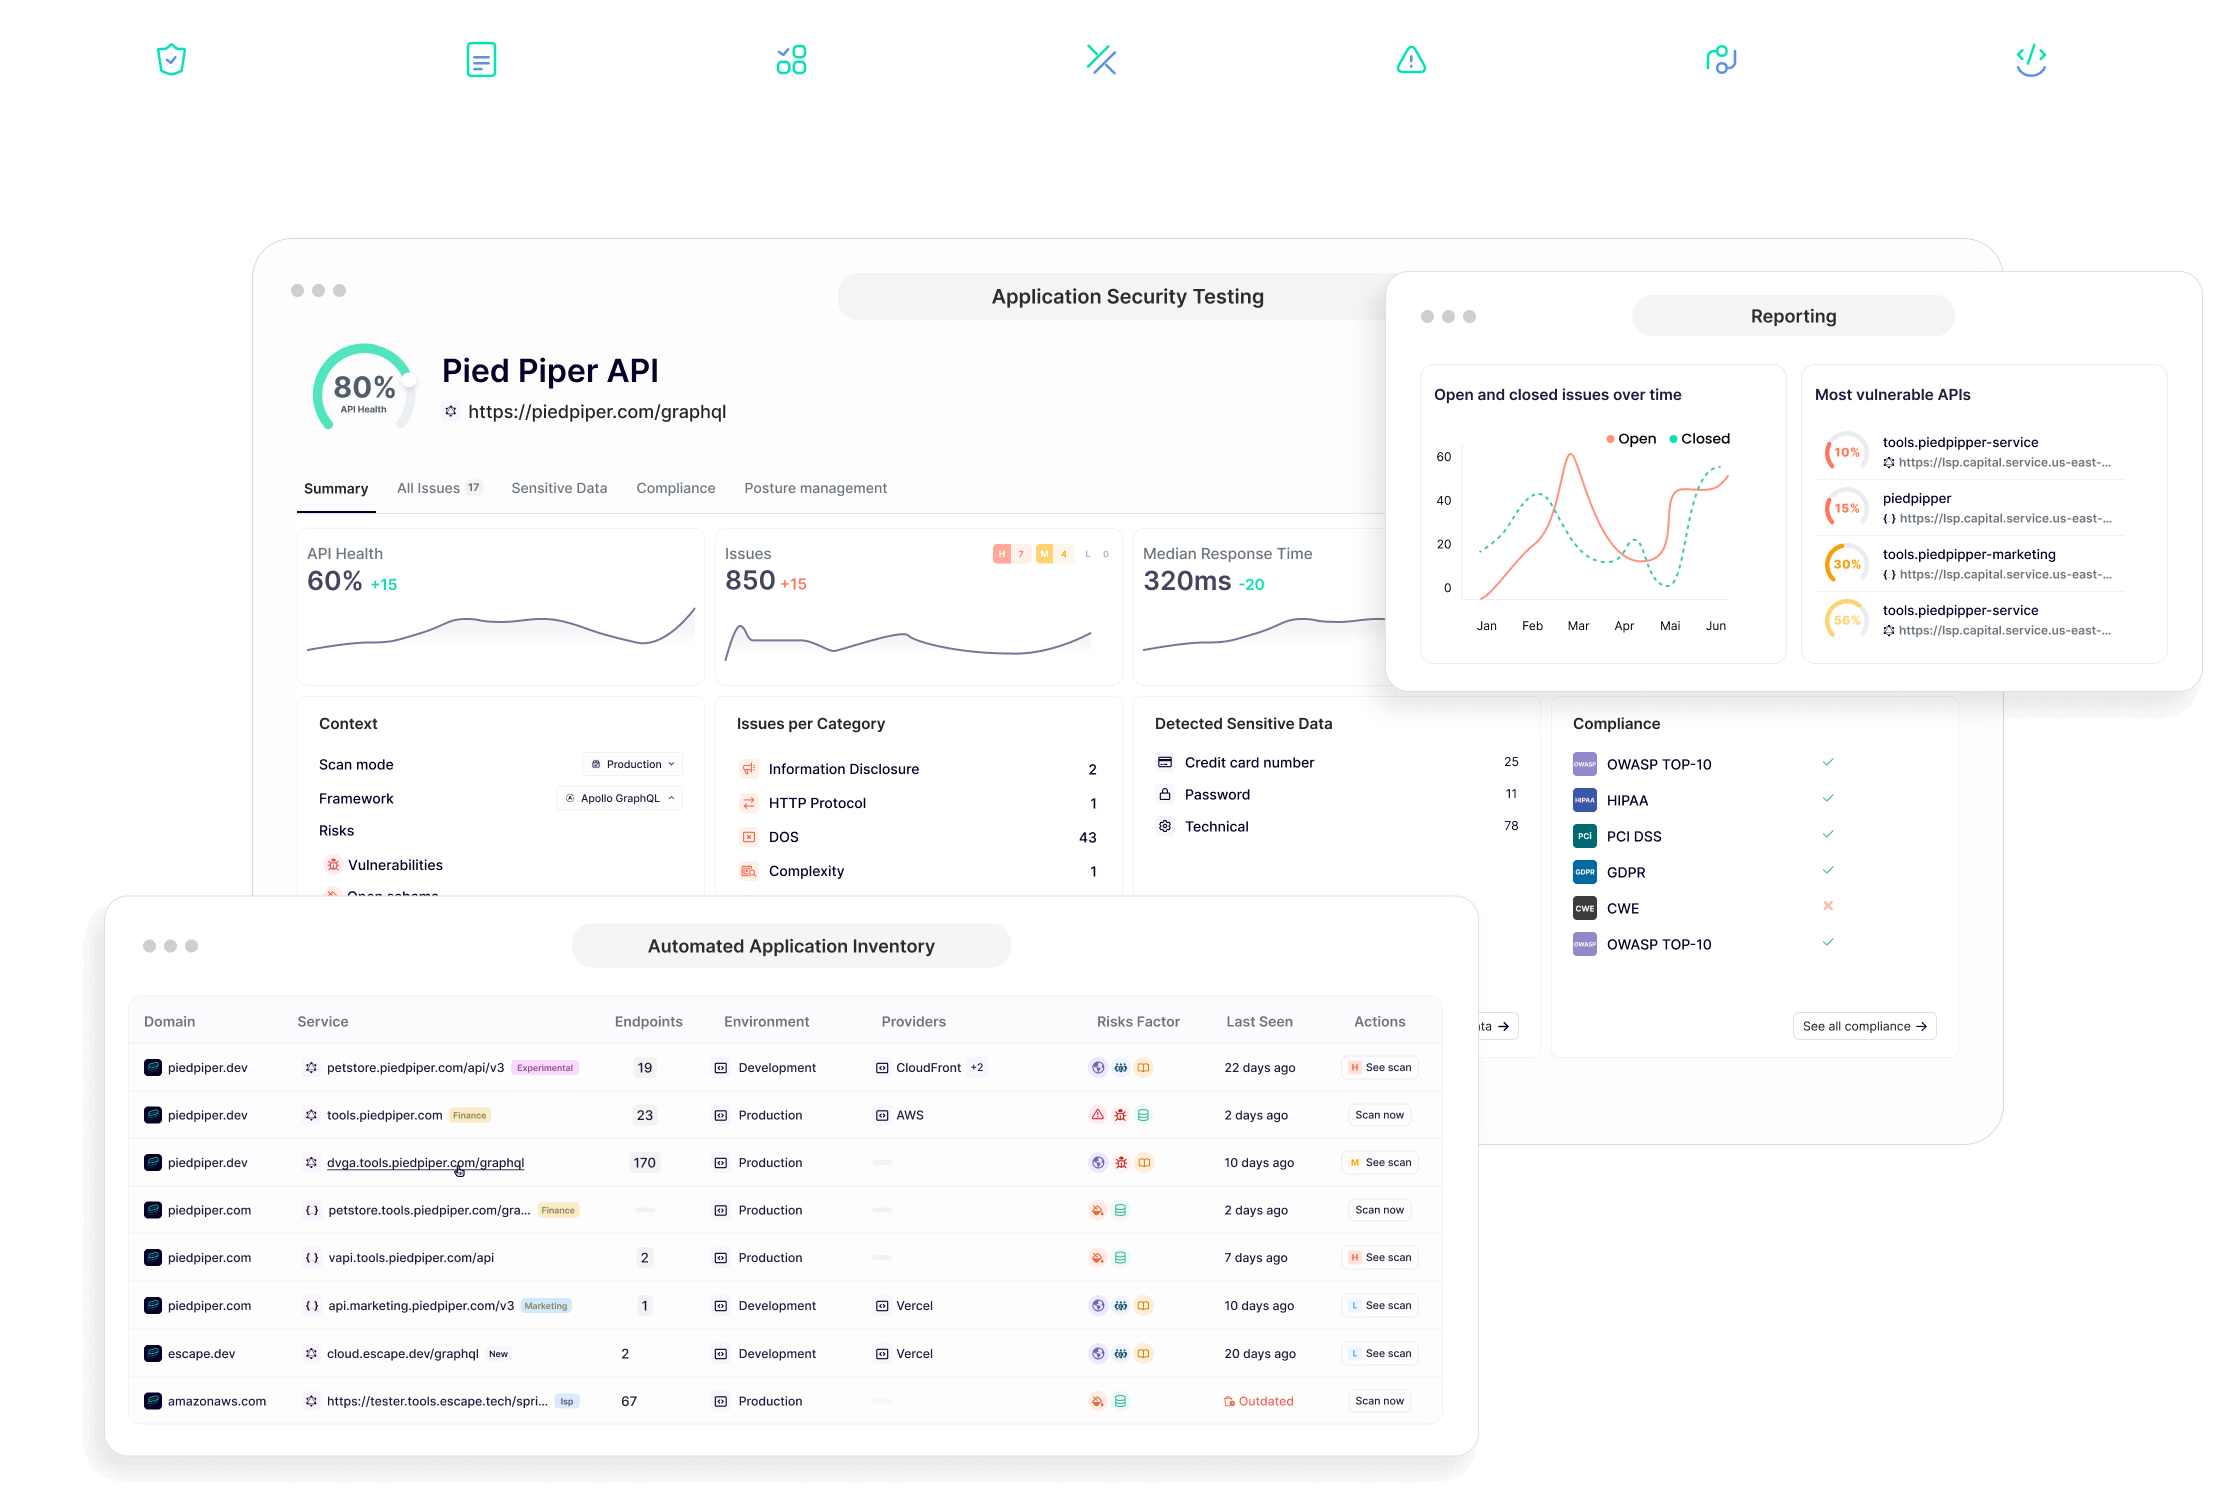Open dvga.tools.piedpiper.com/graphql service link
The height and width of the screenshot is (1500, 2219).
tap(425, 1163)
